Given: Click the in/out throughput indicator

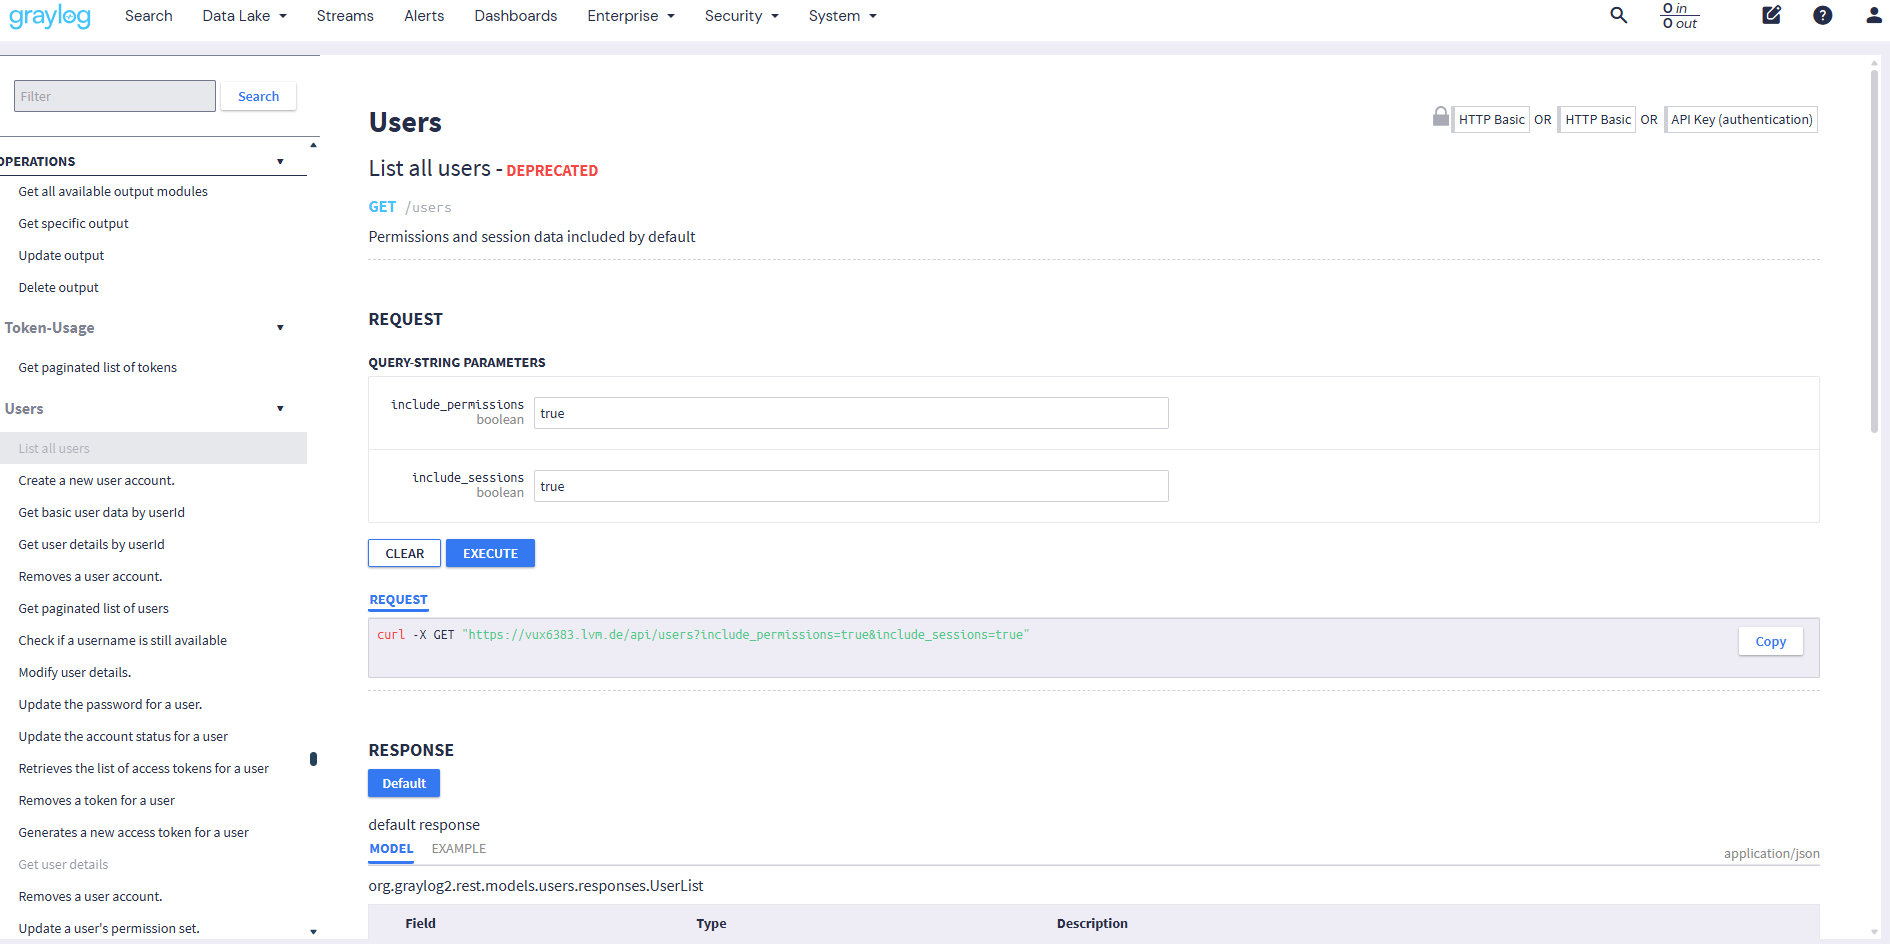Looking at the screenshot, I should (x=1680, y=16).
